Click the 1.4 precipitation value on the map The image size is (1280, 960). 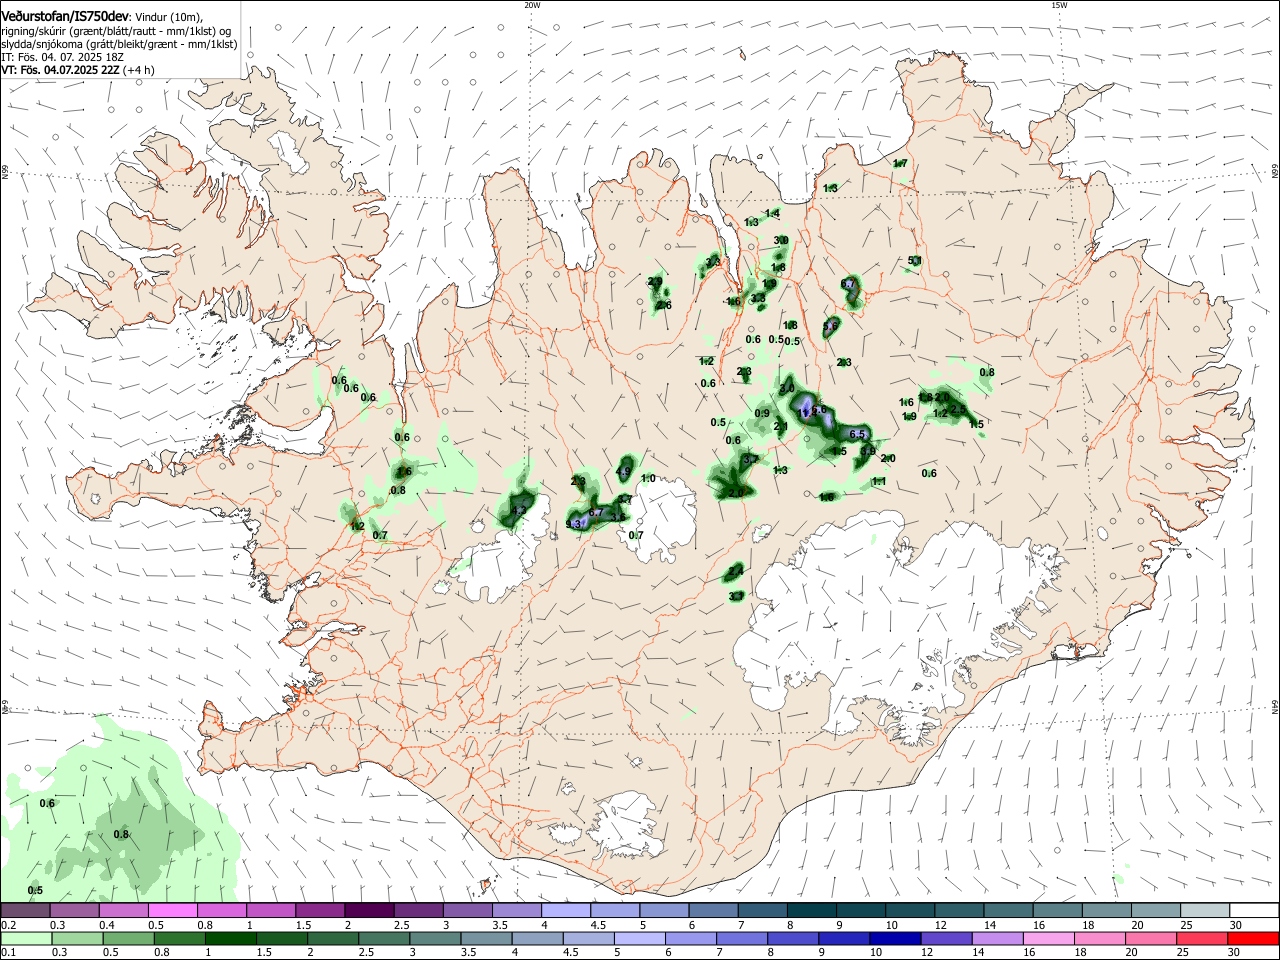click(x=772, y=213)
